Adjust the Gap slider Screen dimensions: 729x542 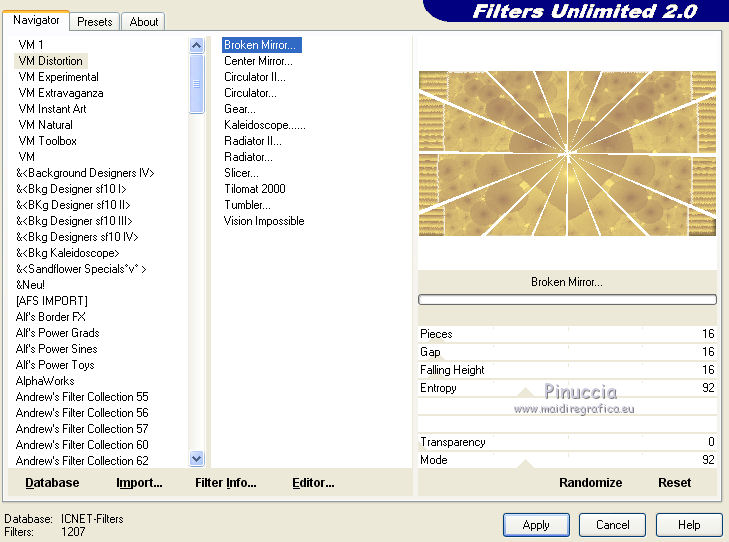pos(567,352)
